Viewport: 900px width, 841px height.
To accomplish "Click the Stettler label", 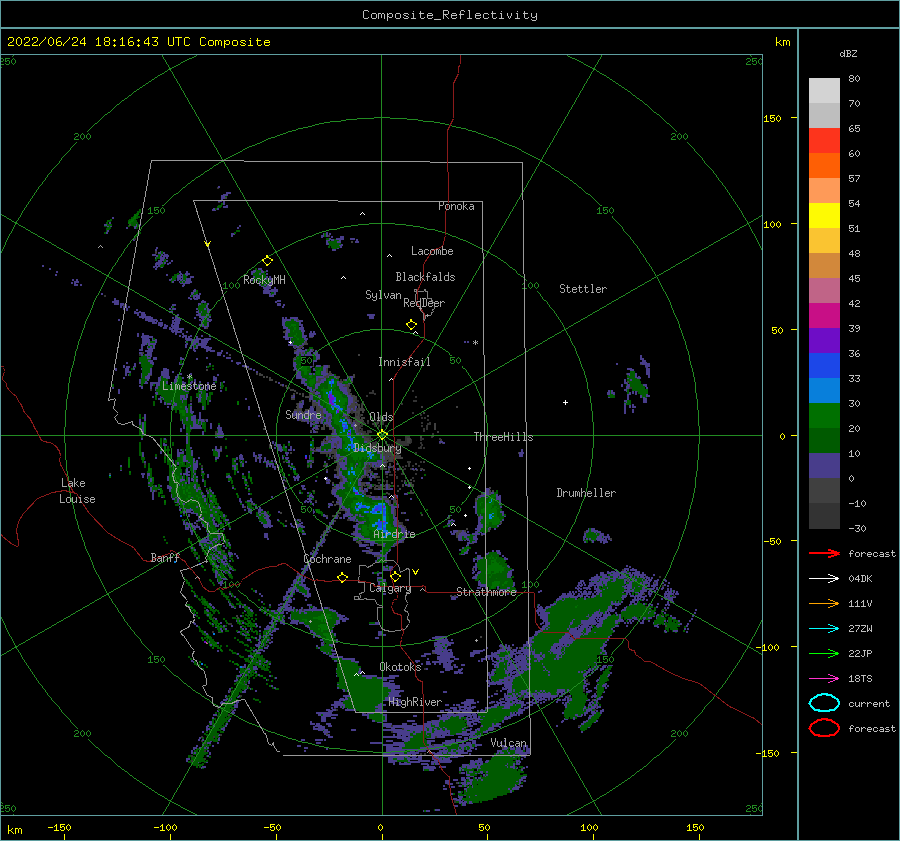I will click(x=583, y=289).
